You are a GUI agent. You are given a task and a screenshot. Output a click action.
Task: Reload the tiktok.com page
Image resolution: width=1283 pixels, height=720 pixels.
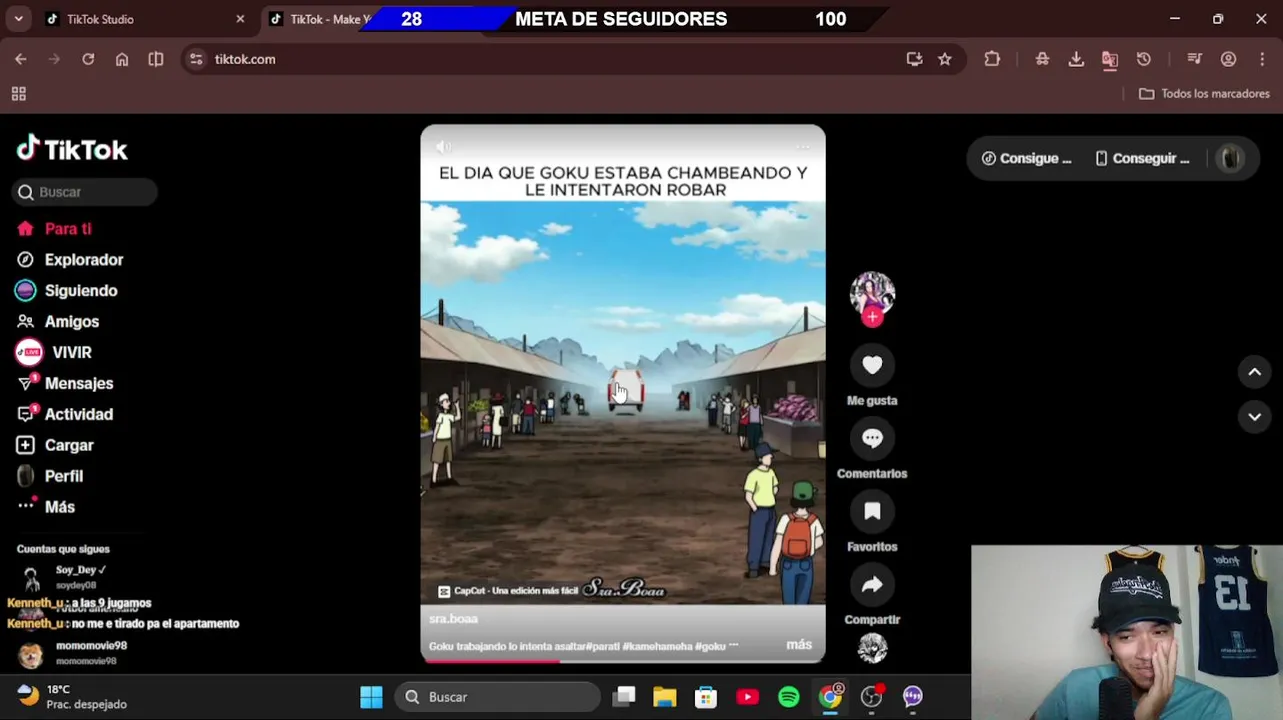(x=88, y=59)
